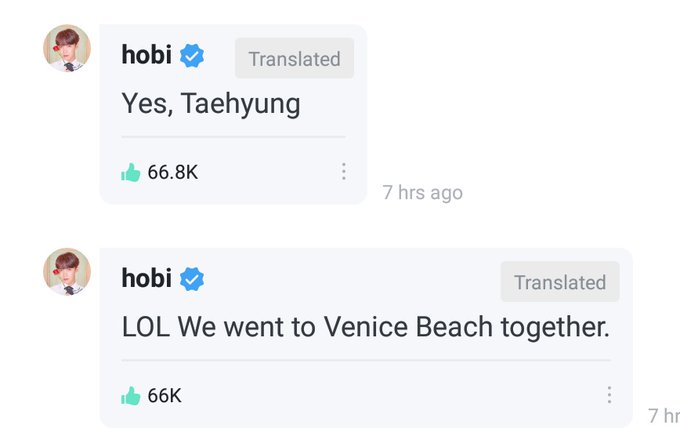Click verified badge on first hobi post

(192, 55)
